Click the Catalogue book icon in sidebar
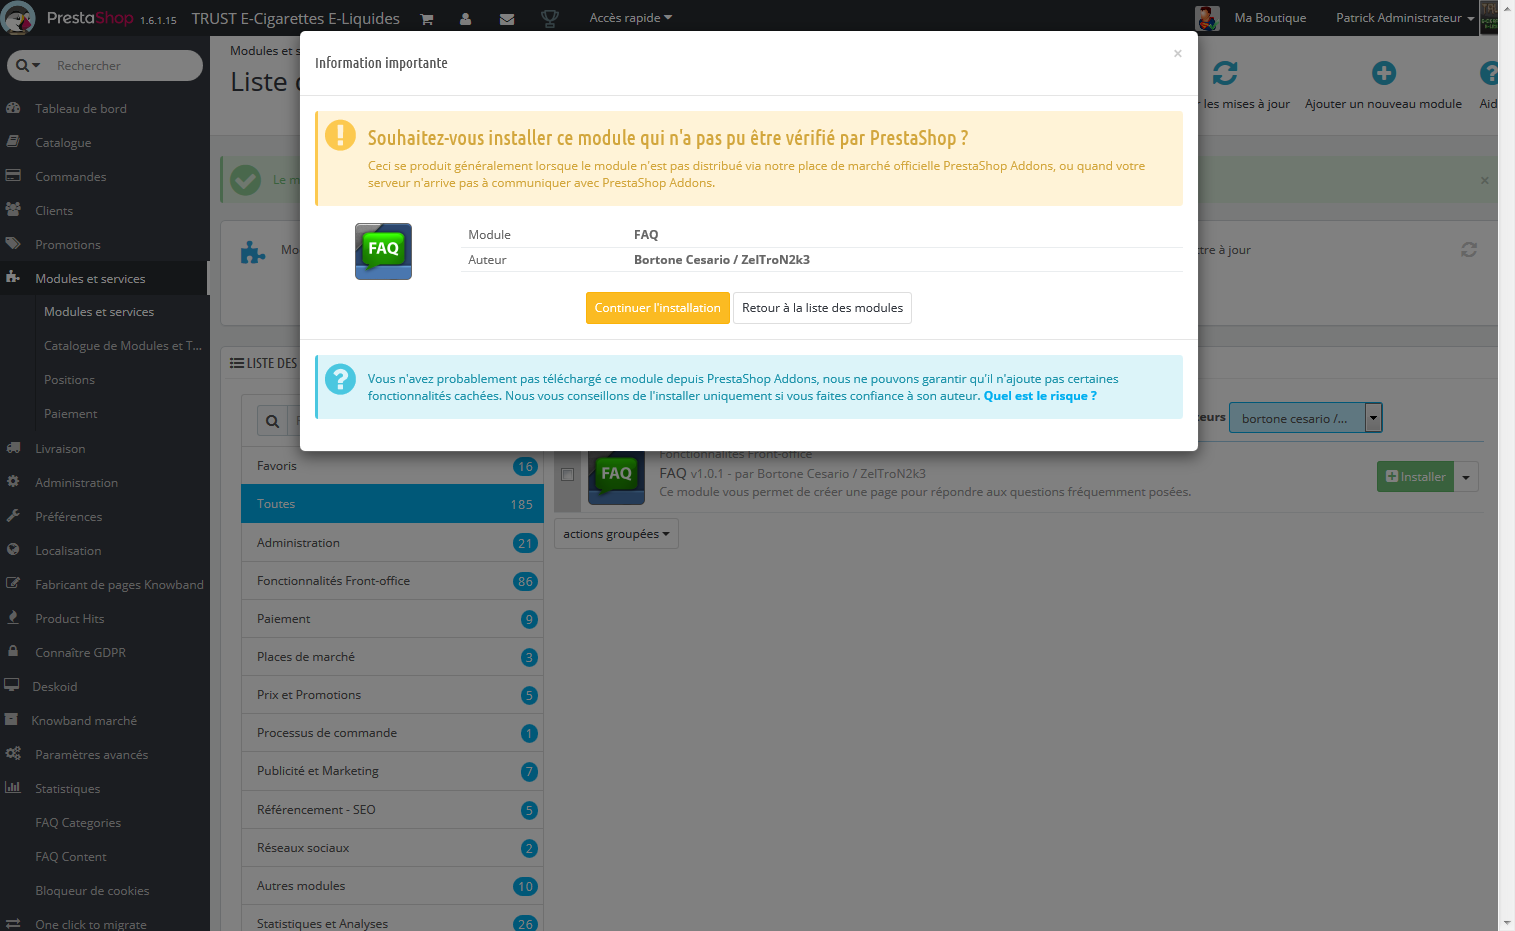 pyautogui.click(x=13, y=142)
